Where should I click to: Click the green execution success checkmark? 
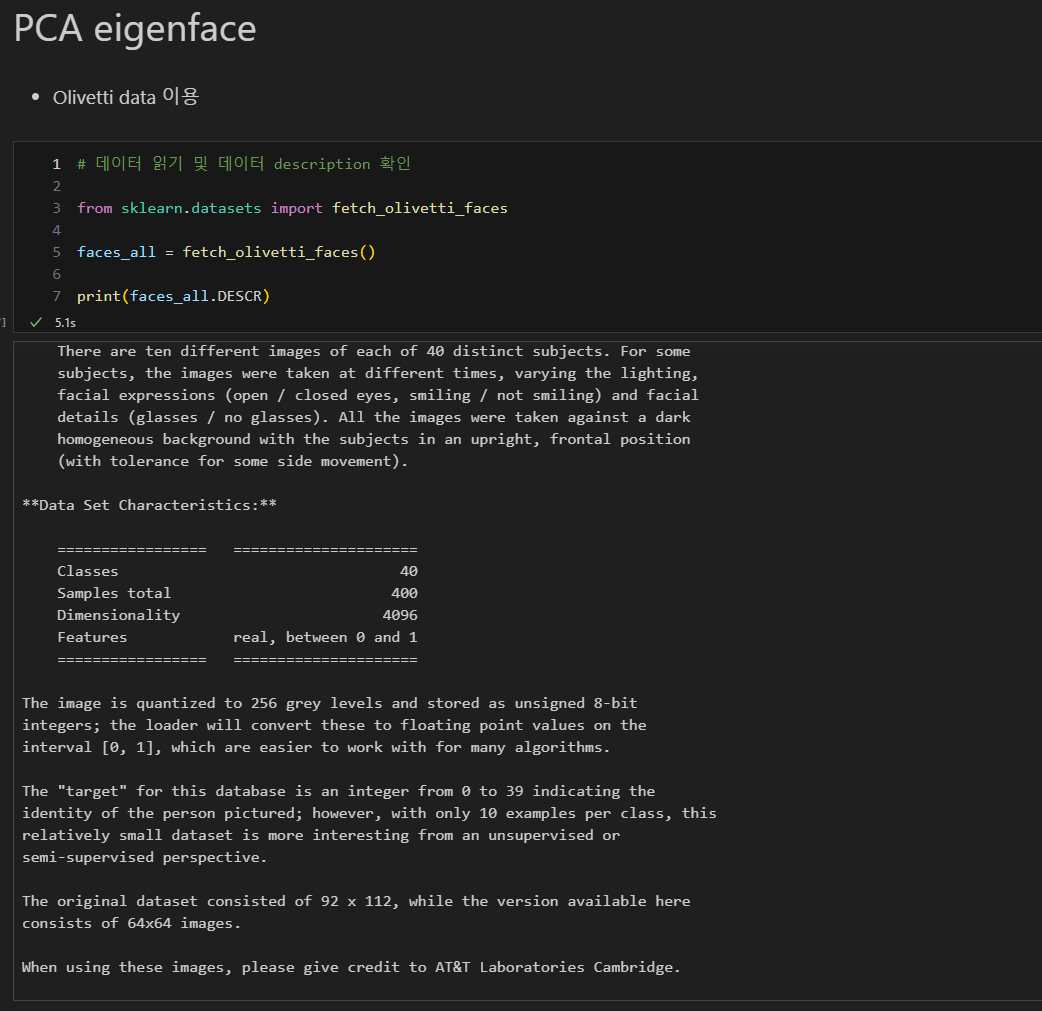pos(36,322)
